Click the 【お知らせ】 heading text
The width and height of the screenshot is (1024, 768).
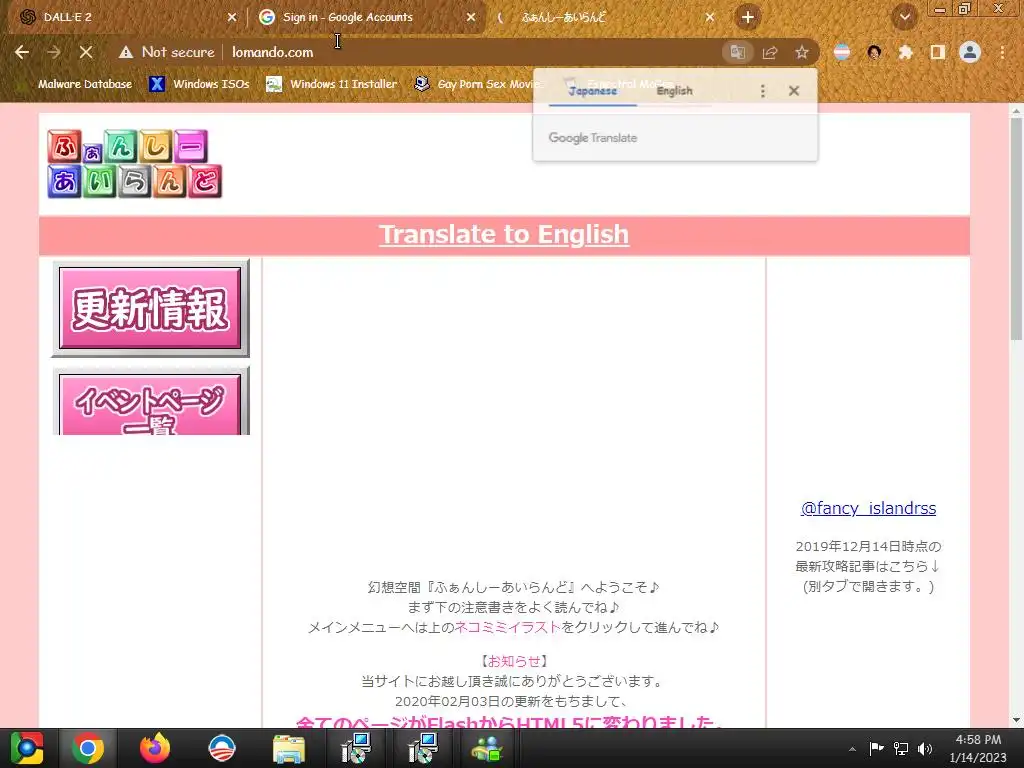(x=513, y=661)
